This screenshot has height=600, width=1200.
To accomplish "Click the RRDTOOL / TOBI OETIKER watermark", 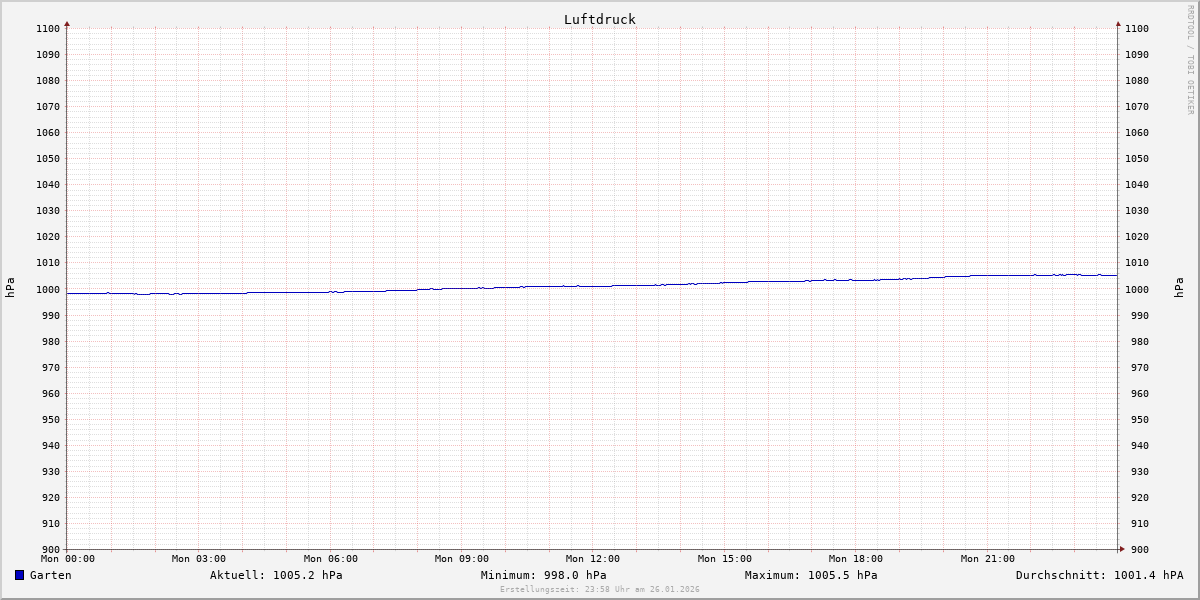I will 1190,60.
